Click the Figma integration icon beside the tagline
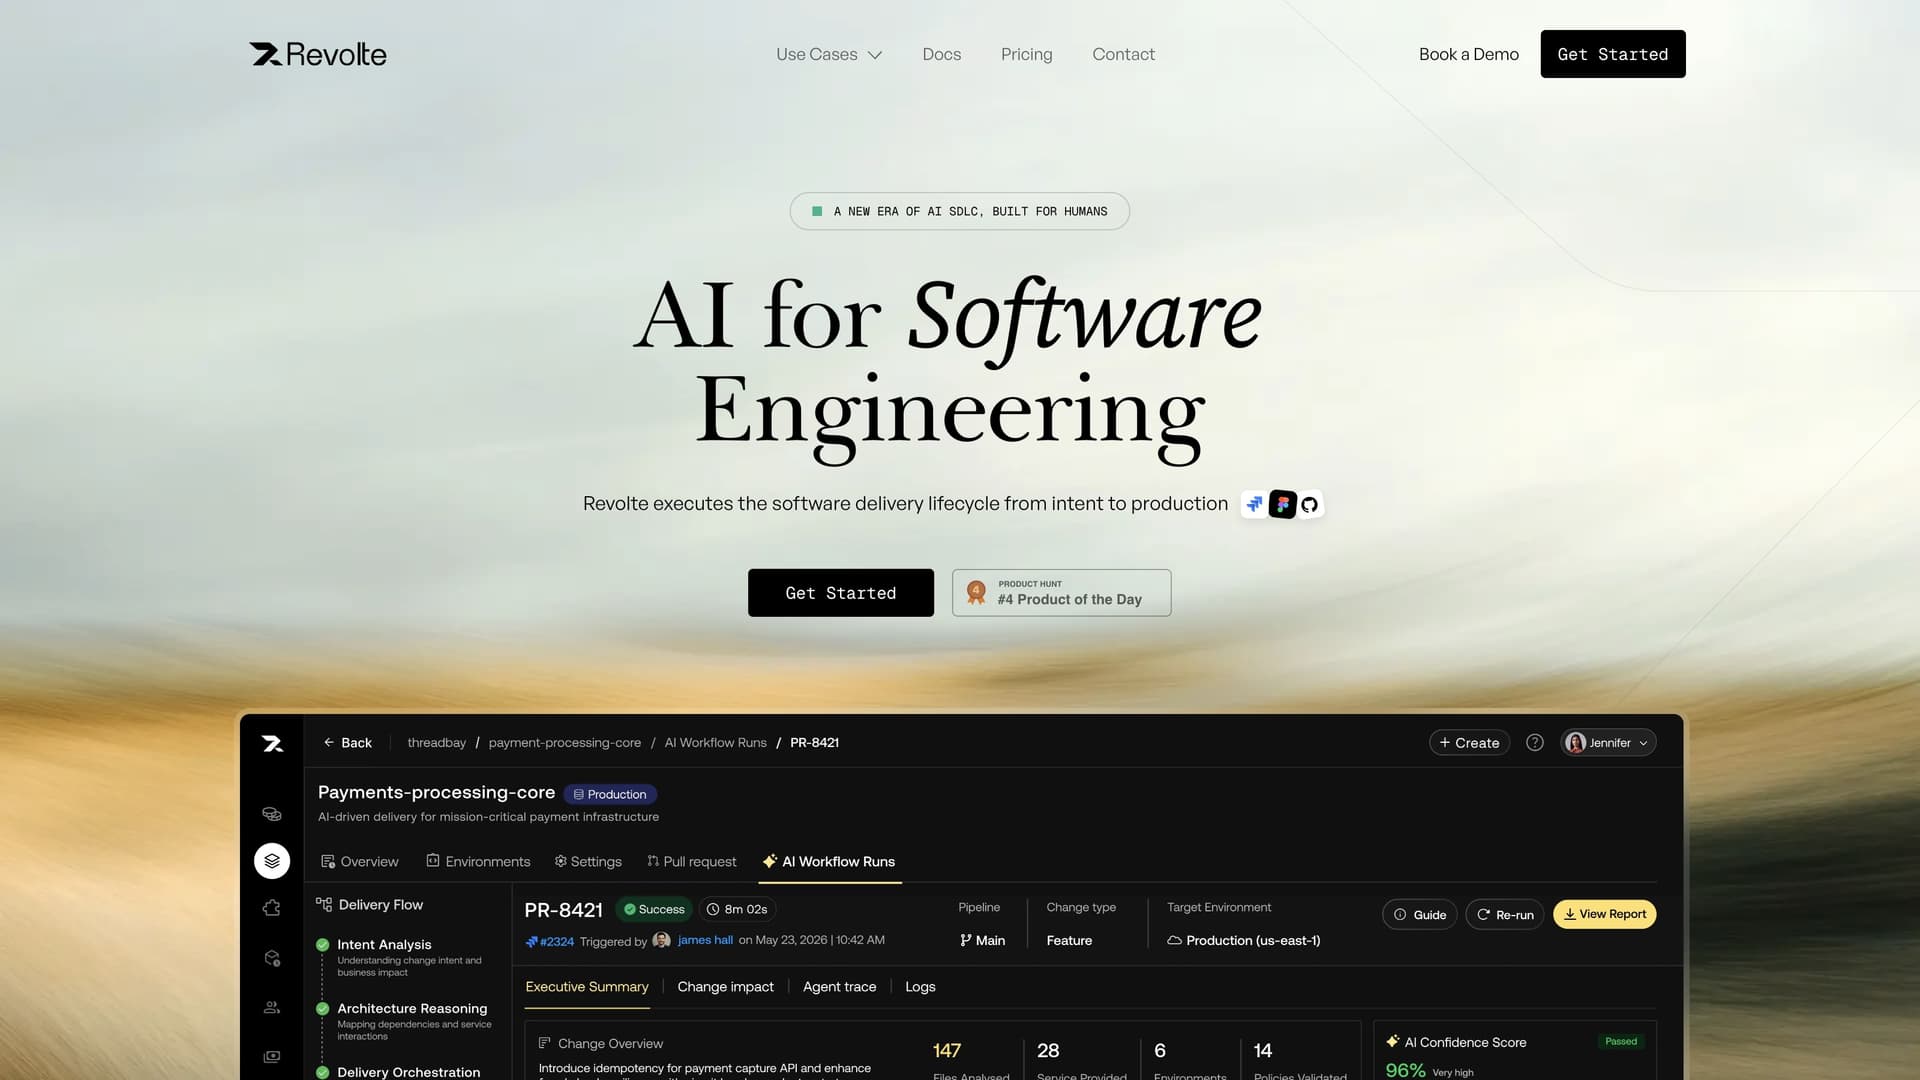The width and height of the screenshot is (1920, 1080). [x=1282, y=504]
